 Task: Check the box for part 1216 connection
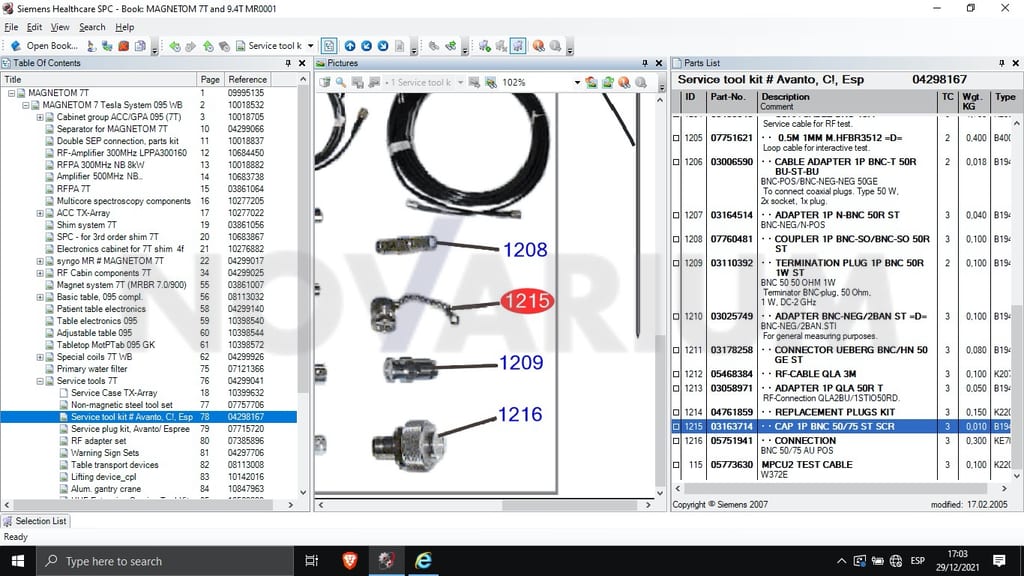(x=676, y=441)
